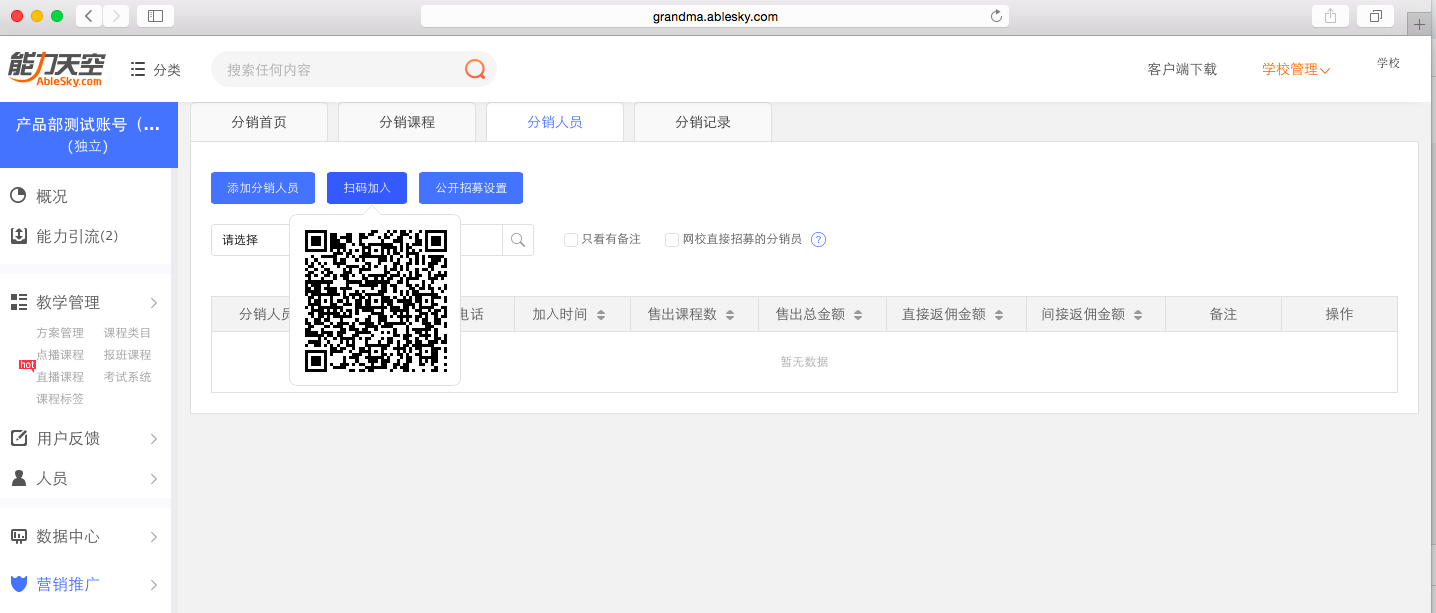This screenshot has height=613, width=1436.
Task: Open the 请选择 dropdown
Action: point(250,240)
